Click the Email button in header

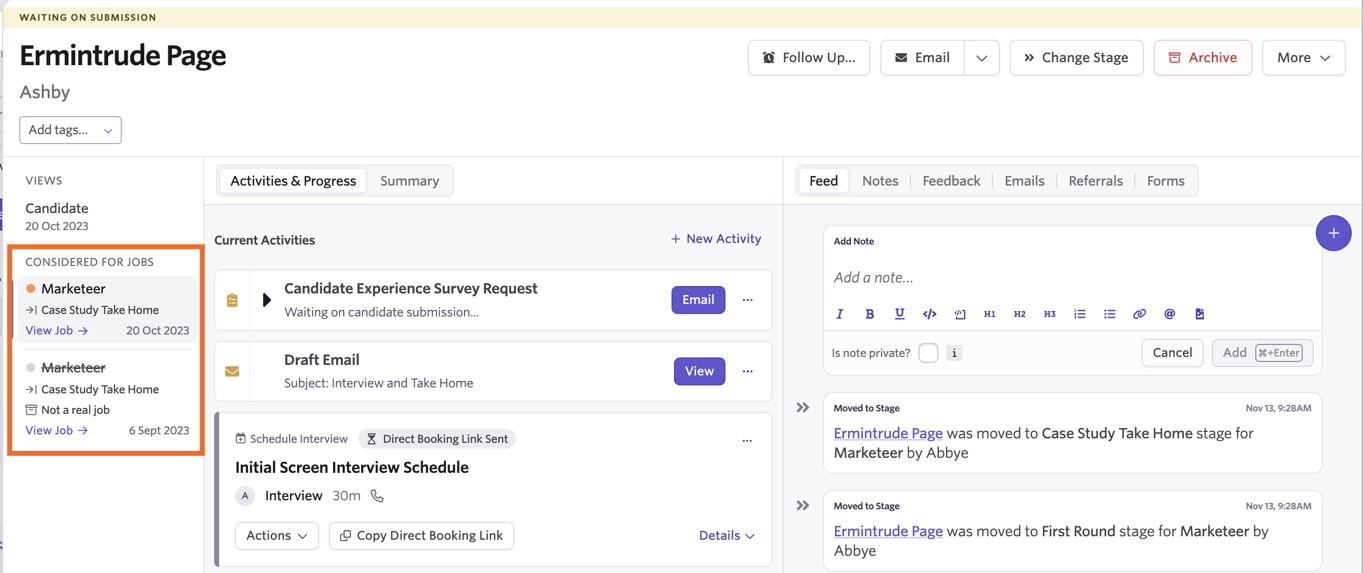(922, 58)
